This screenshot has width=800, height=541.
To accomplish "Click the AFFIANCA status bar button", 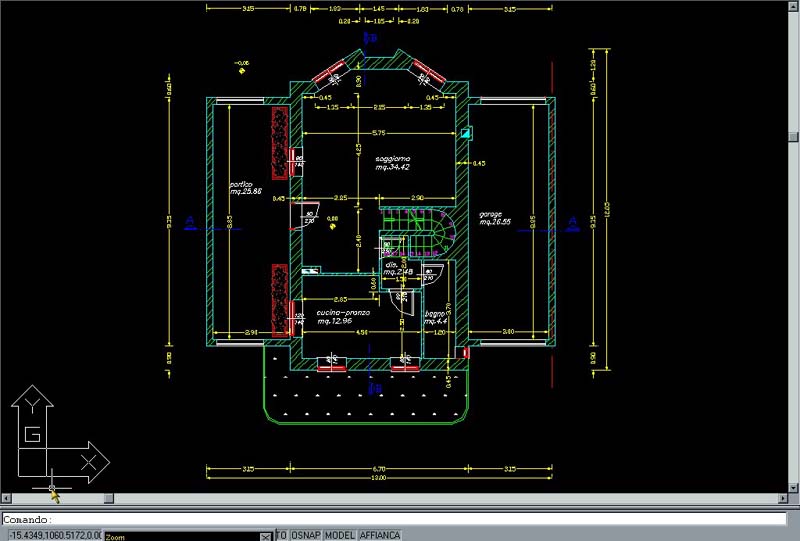I will coord(380,535).
